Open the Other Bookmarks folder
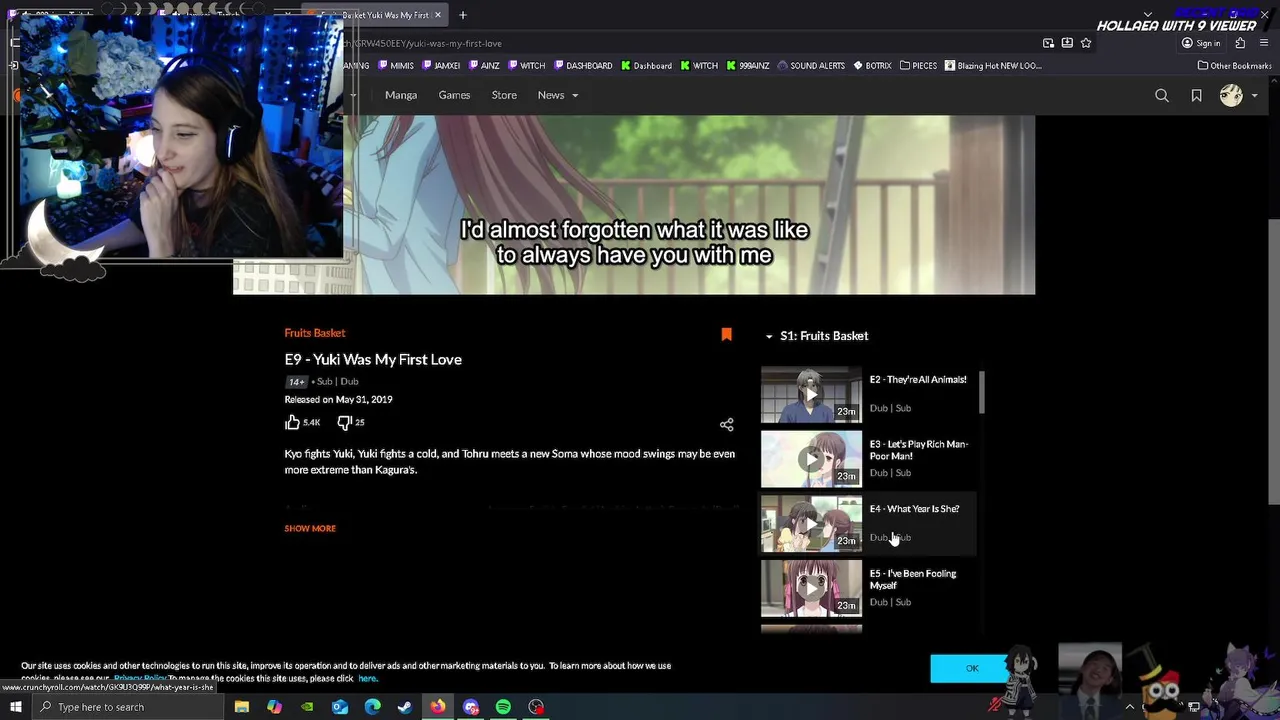1280x720 pixels. 1234,66
